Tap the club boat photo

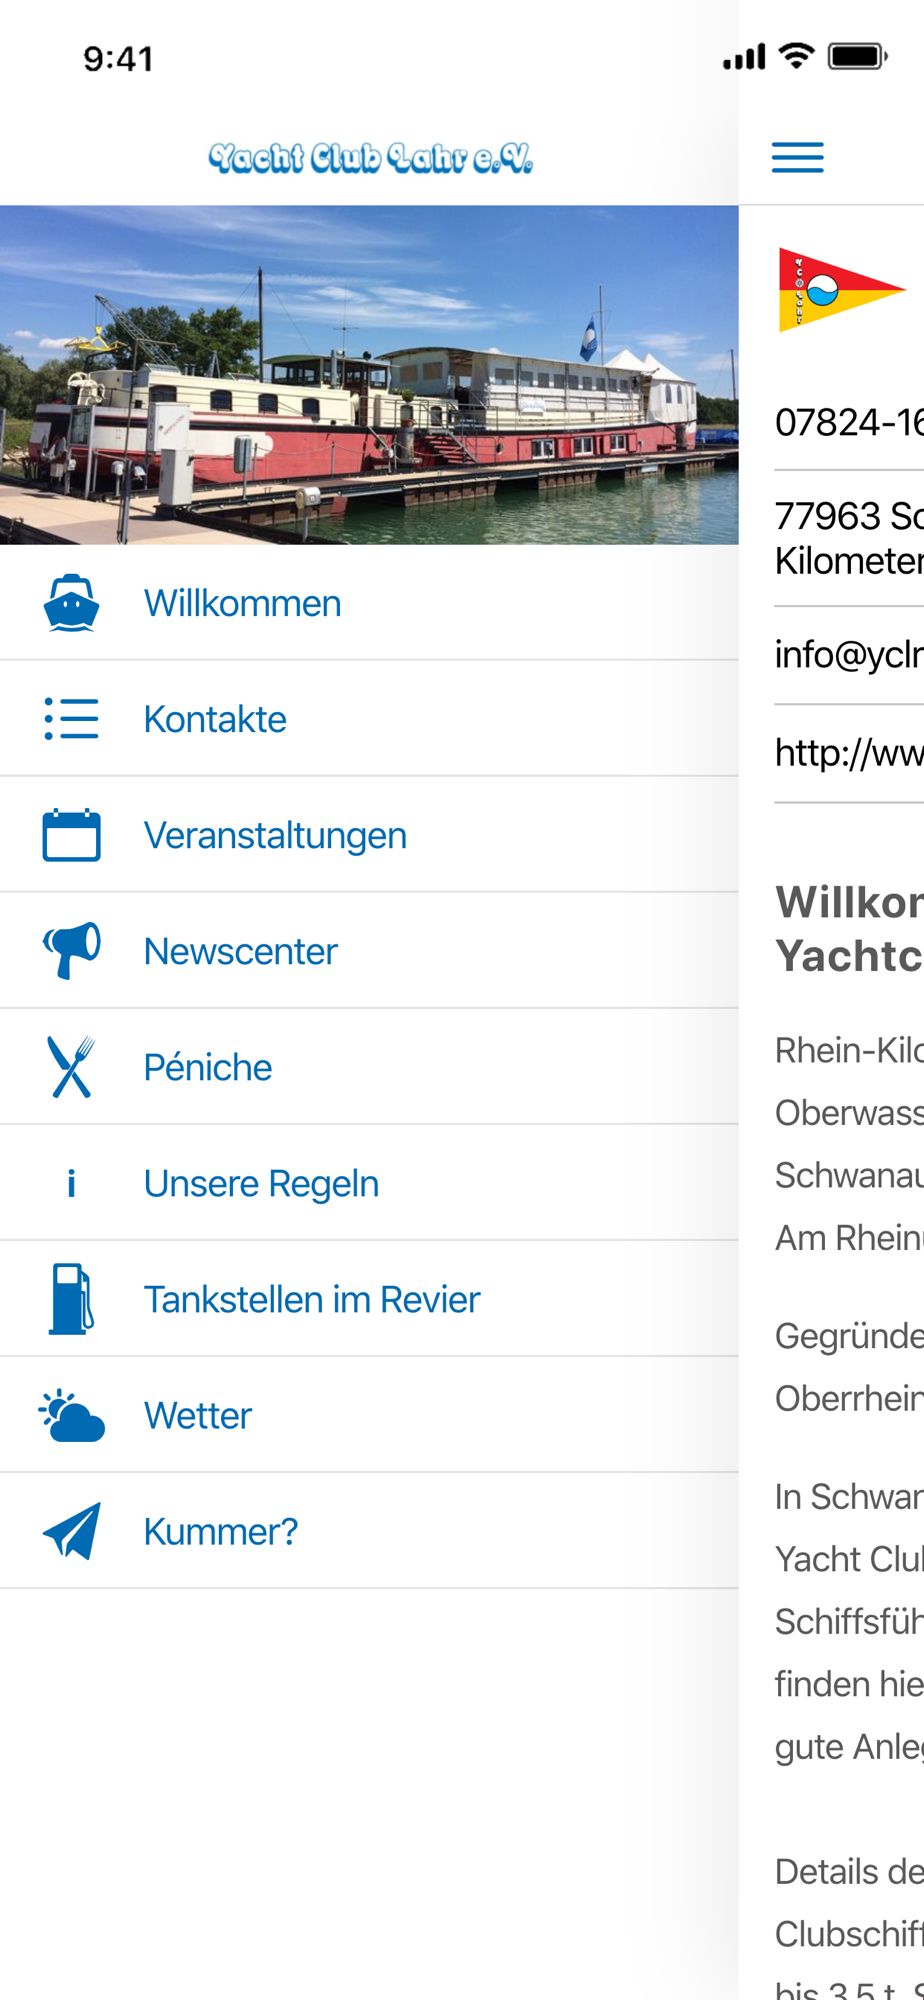click(369, 375)
